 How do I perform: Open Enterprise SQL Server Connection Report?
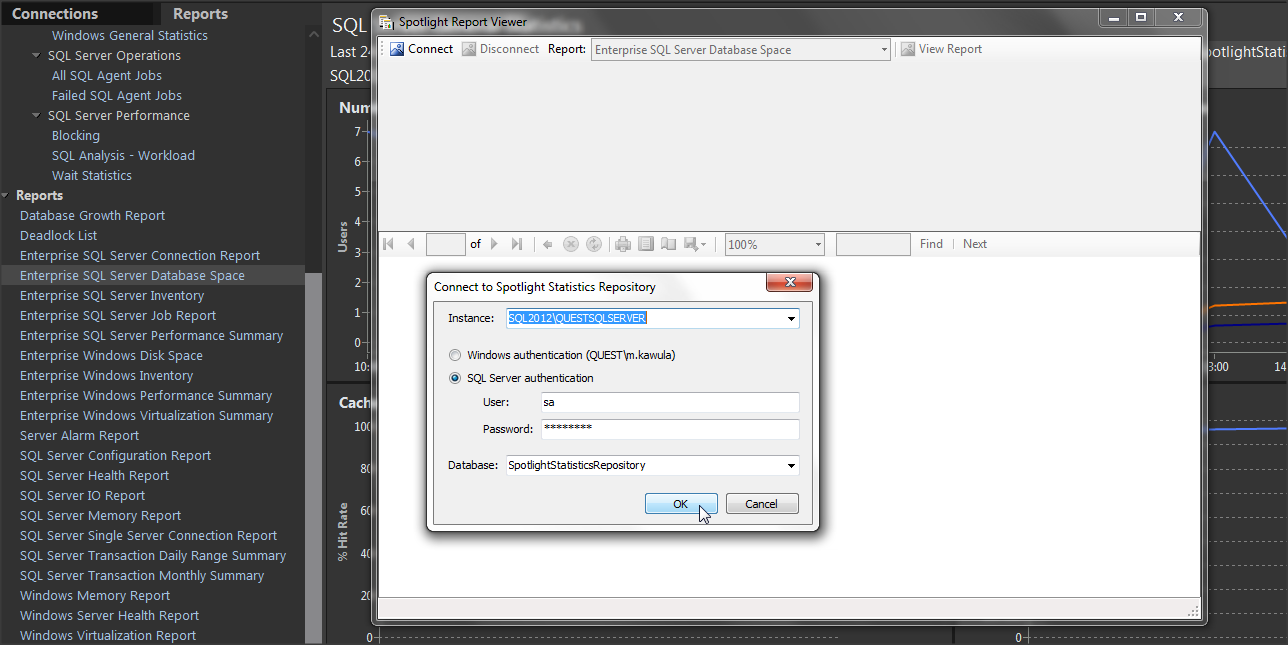140,255
